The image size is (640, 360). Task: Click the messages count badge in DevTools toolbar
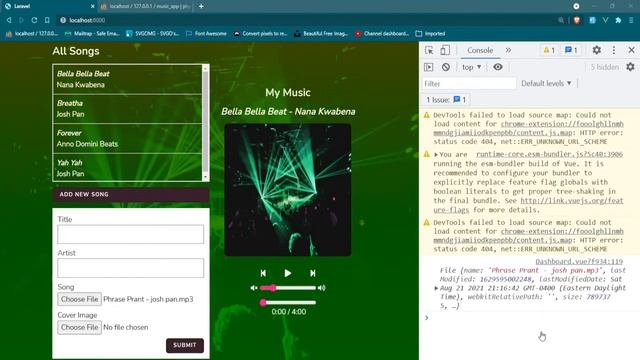pos(571,50)
